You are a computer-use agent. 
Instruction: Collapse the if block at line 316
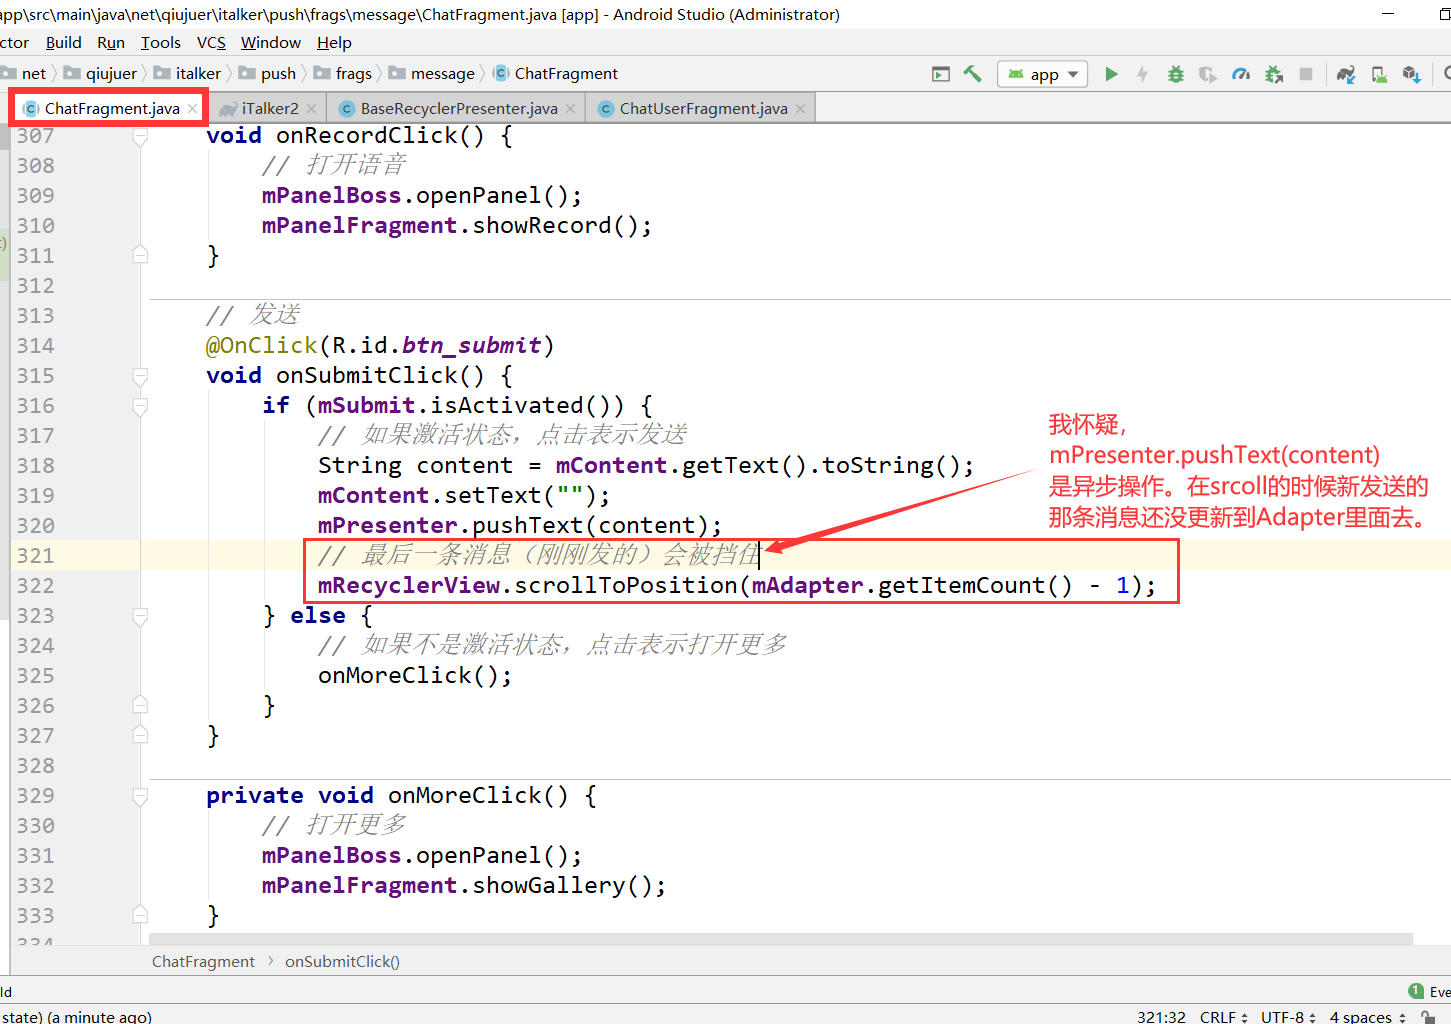[x=140, y=406]
